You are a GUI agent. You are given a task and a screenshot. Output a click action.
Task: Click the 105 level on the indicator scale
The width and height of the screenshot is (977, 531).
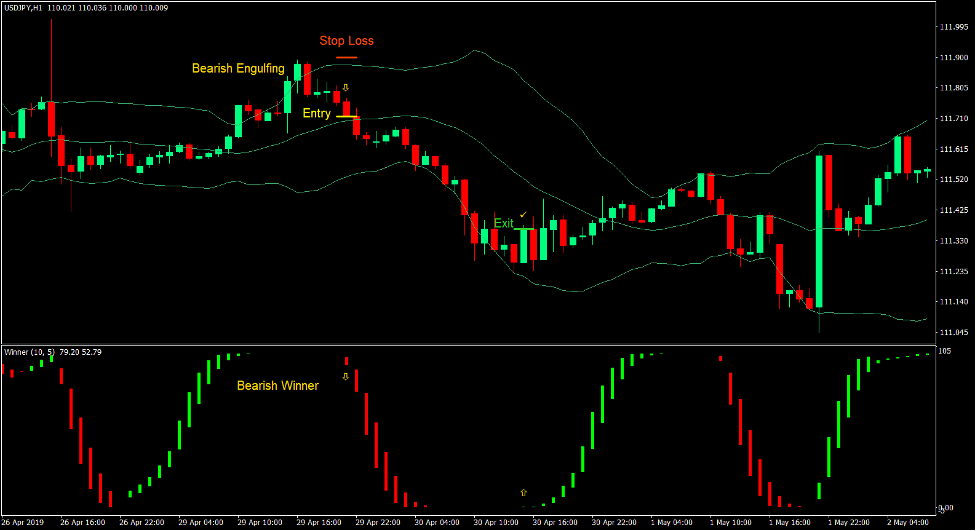tap(945, 353)
